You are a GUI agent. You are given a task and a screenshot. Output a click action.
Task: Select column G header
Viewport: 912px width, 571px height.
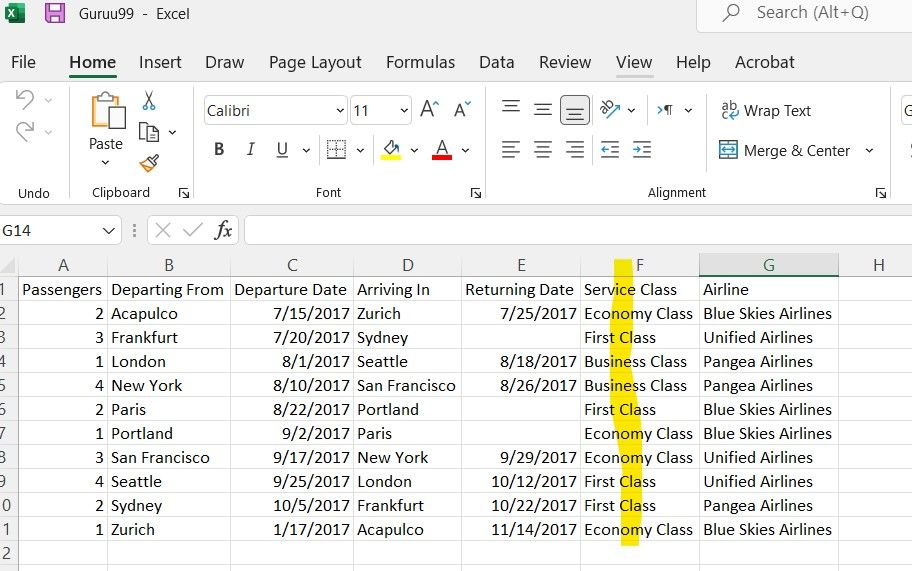(x=768, y=265)
